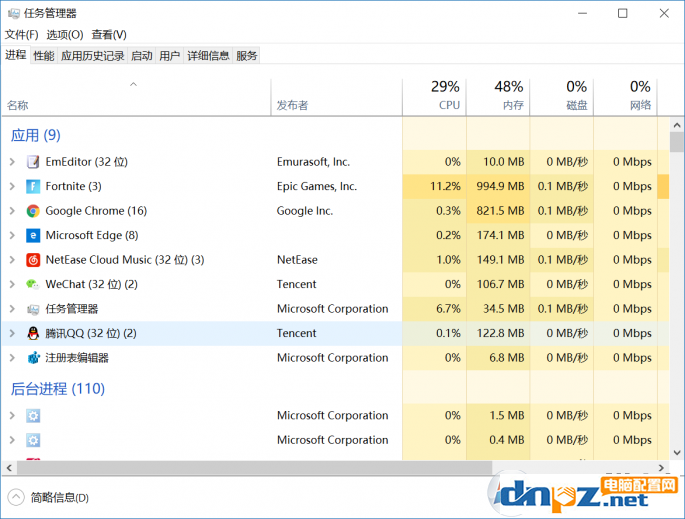Screen dimensions: 685x519
Task: Click the 任务管理器 row icon
Action: coord(33,309)
